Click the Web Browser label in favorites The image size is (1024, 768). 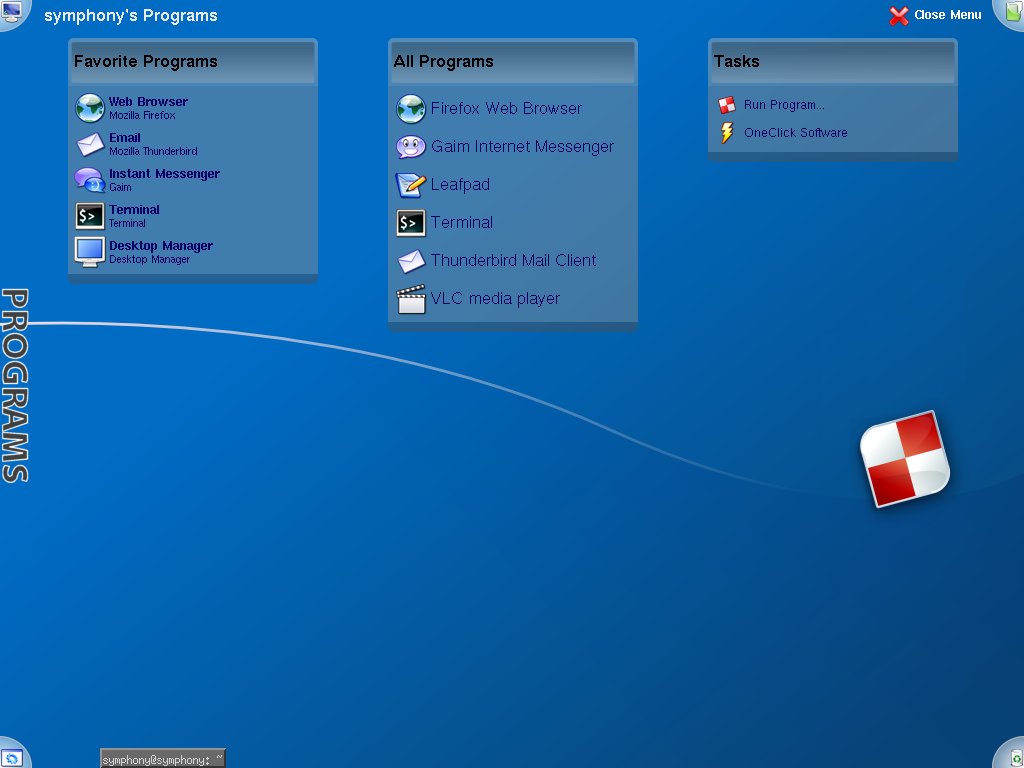tap(148, 102)
